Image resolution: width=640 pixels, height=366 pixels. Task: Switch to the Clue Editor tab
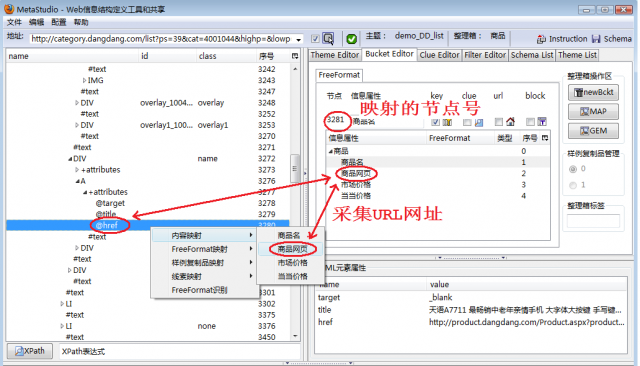click(439, 55)
